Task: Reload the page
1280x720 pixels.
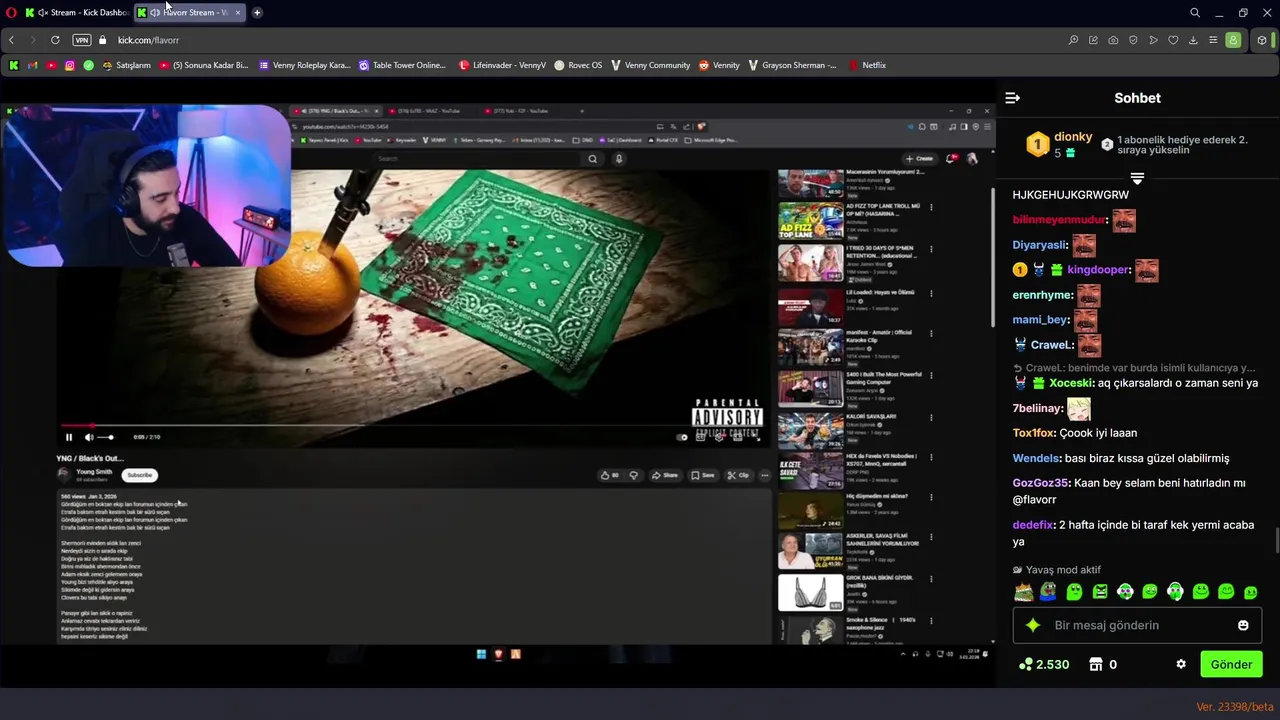Action: [x=55, y=40]
